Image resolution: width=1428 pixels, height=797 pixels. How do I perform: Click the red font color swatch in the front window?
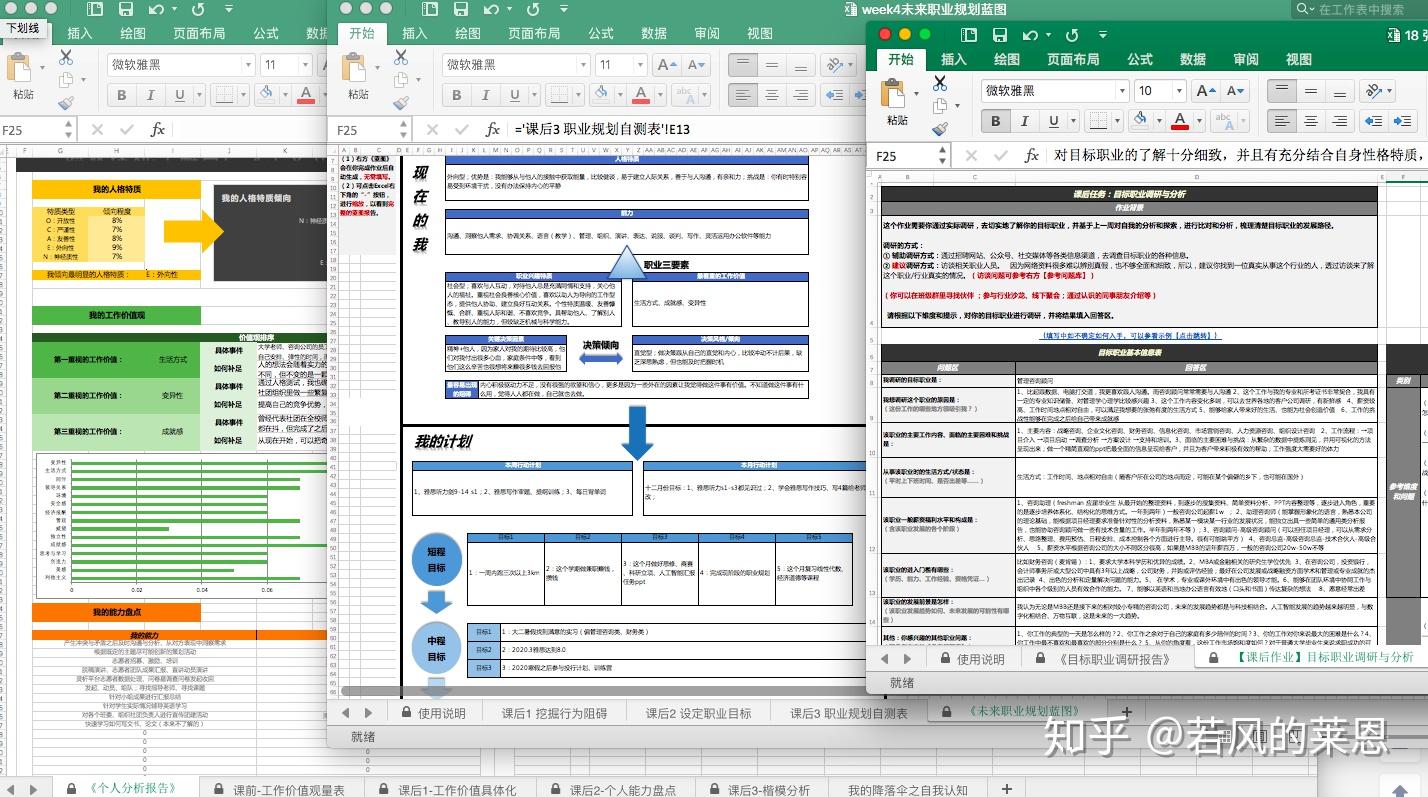click(x=1180, y=122)
